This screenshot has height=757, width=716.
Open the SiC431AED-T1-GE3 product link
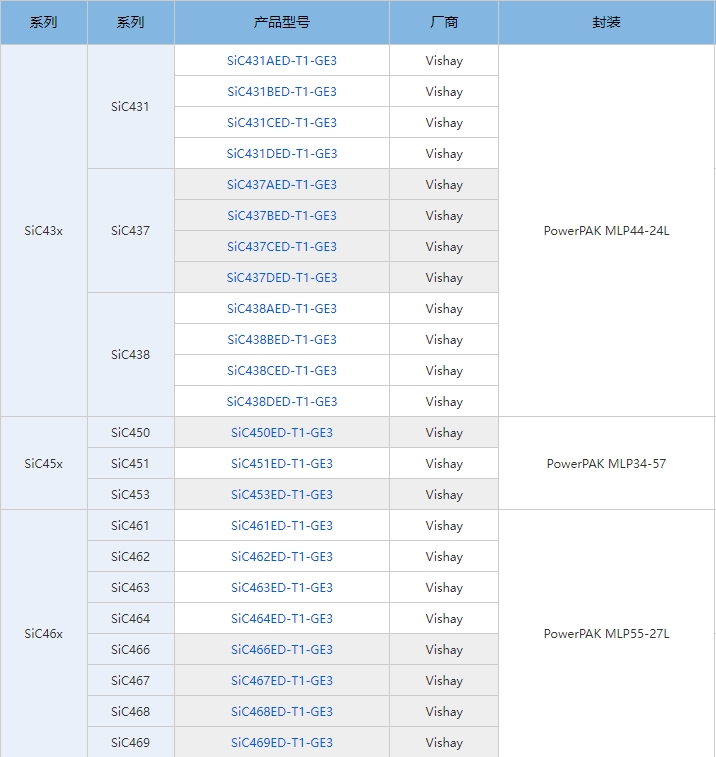pos(281,61)
